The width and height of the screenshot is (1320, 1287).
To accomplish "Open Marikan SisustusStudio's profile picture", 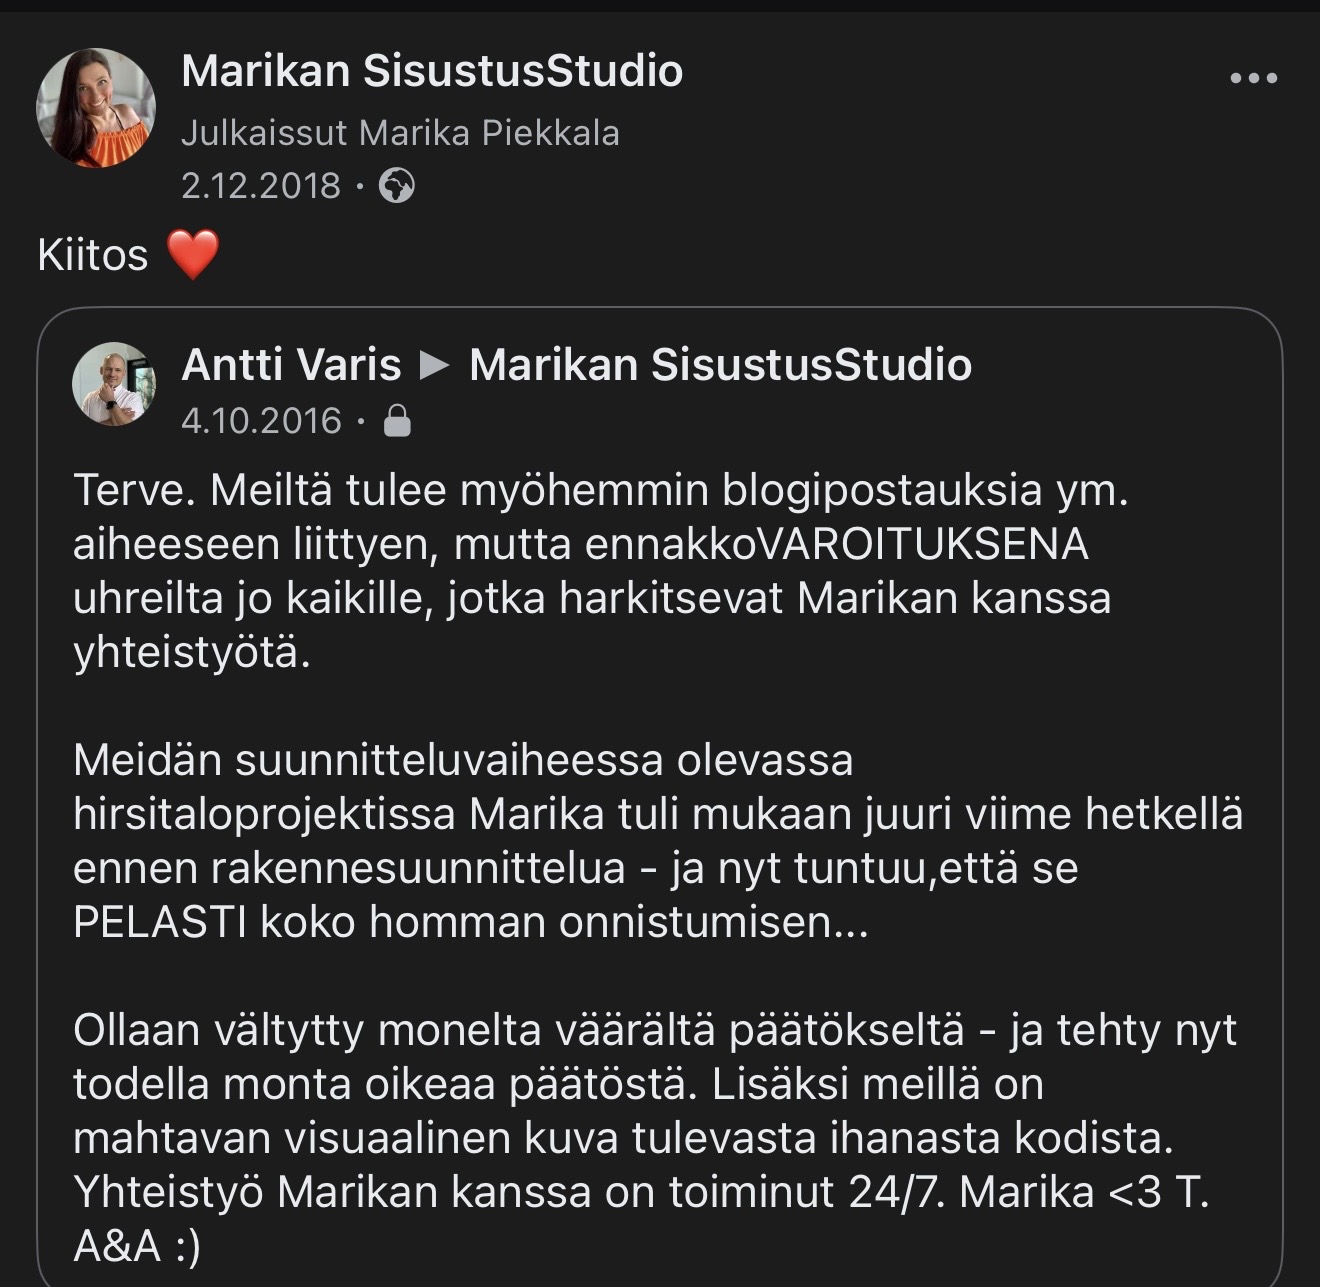I will click(x=96, y=107).
